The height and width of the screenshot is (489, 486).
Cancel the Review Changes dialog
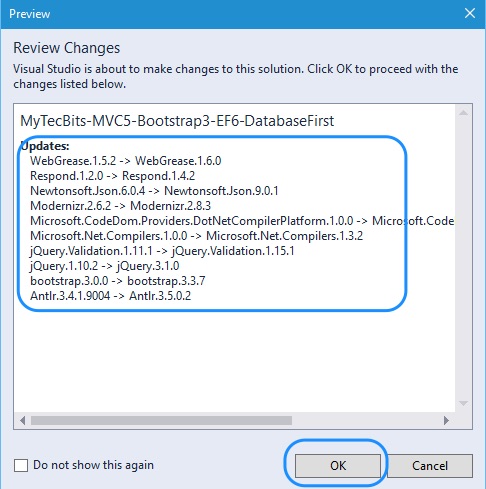(430, 465)
